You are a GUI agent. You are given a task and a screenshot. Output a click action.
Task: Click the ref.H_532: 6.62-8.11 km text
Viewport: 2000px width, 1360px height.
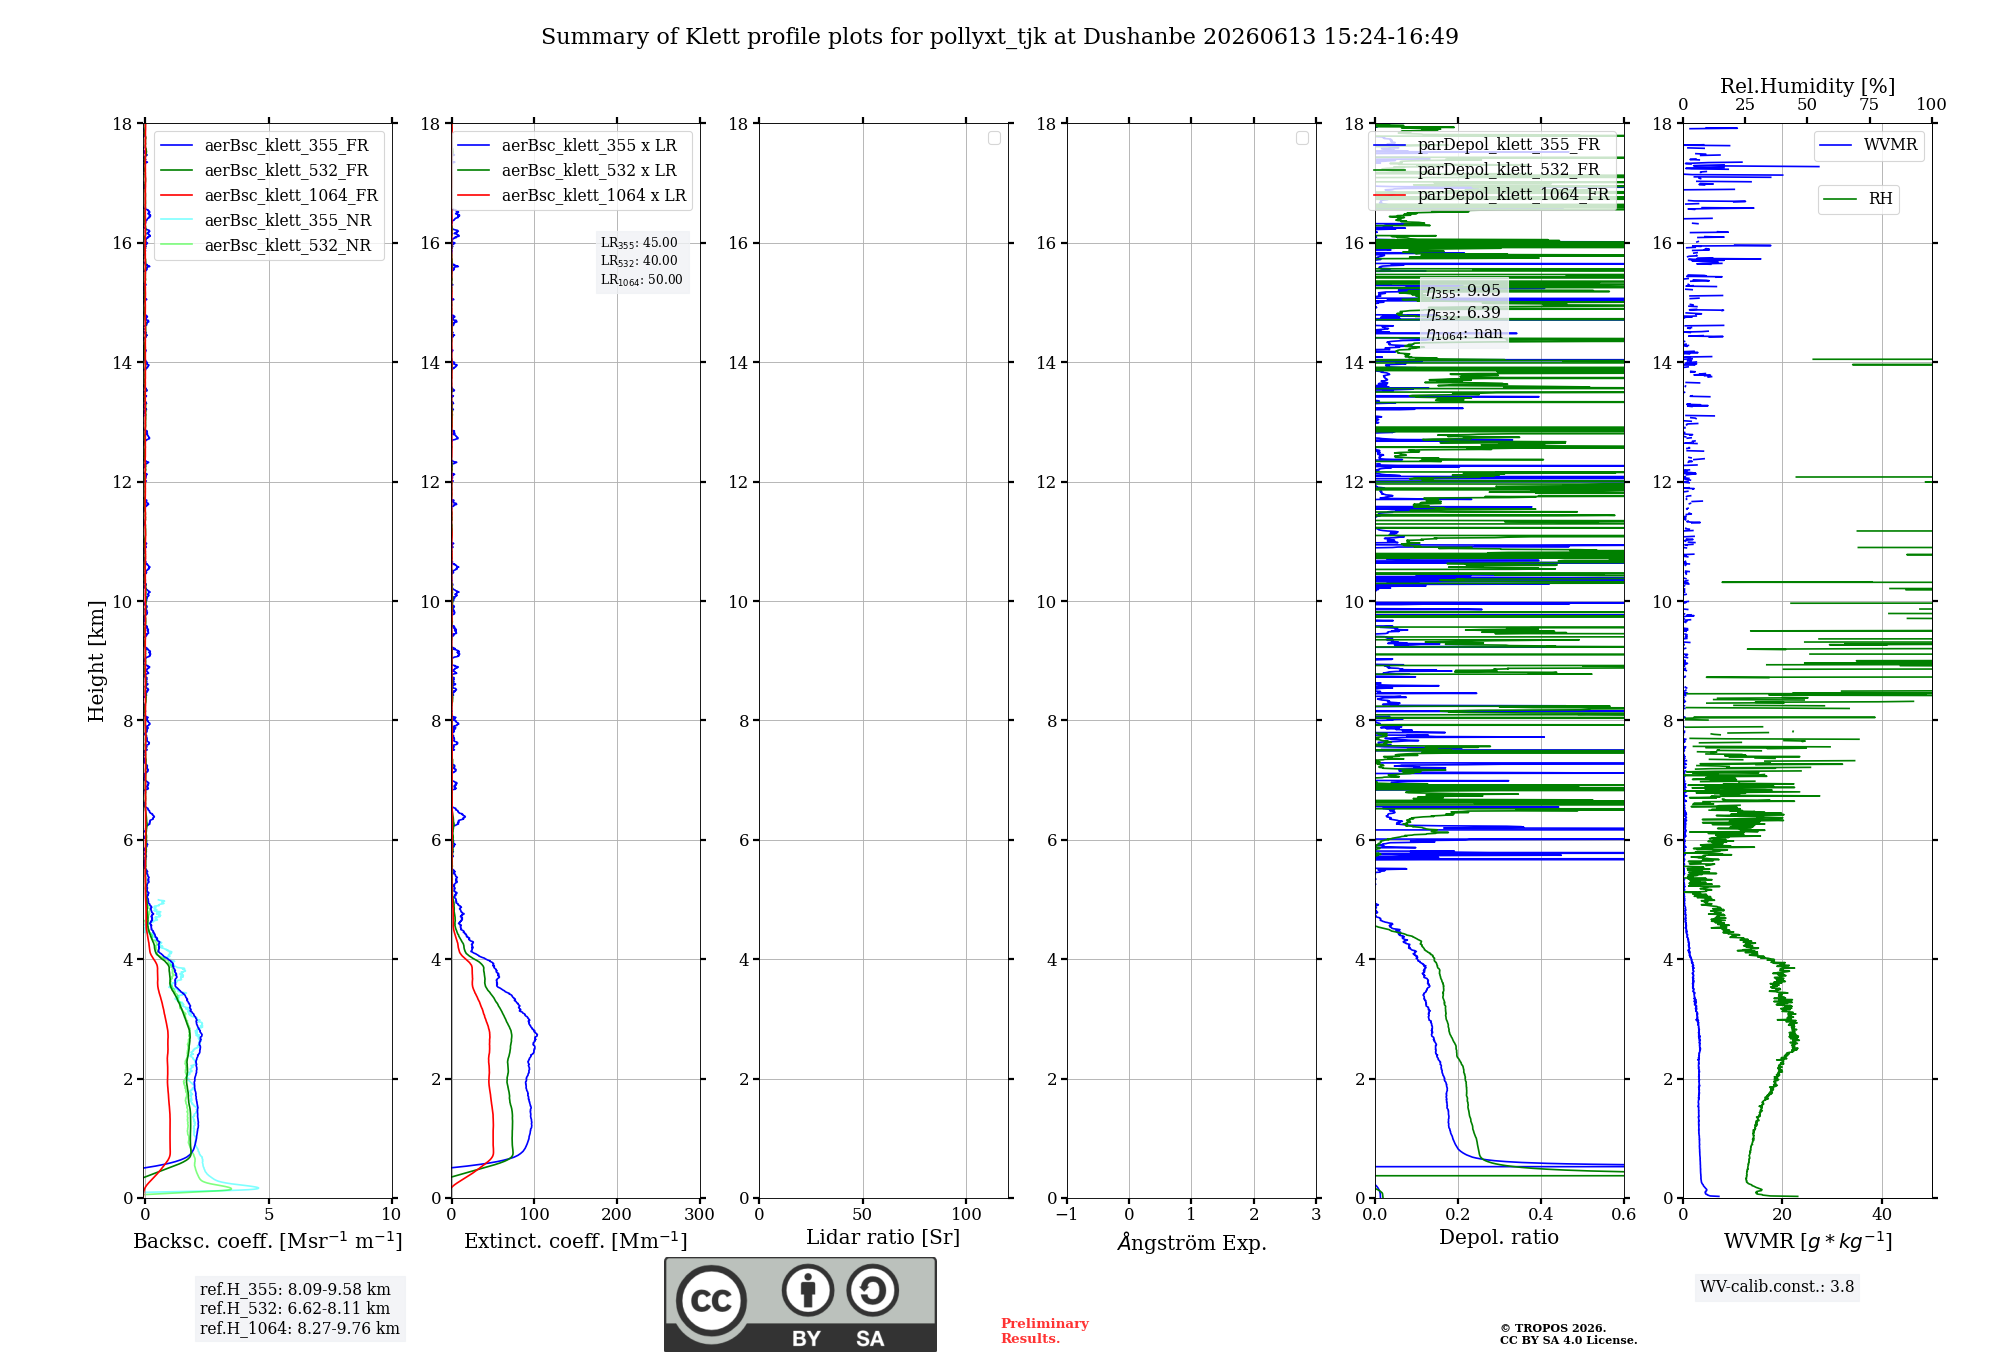(295, 1309)
